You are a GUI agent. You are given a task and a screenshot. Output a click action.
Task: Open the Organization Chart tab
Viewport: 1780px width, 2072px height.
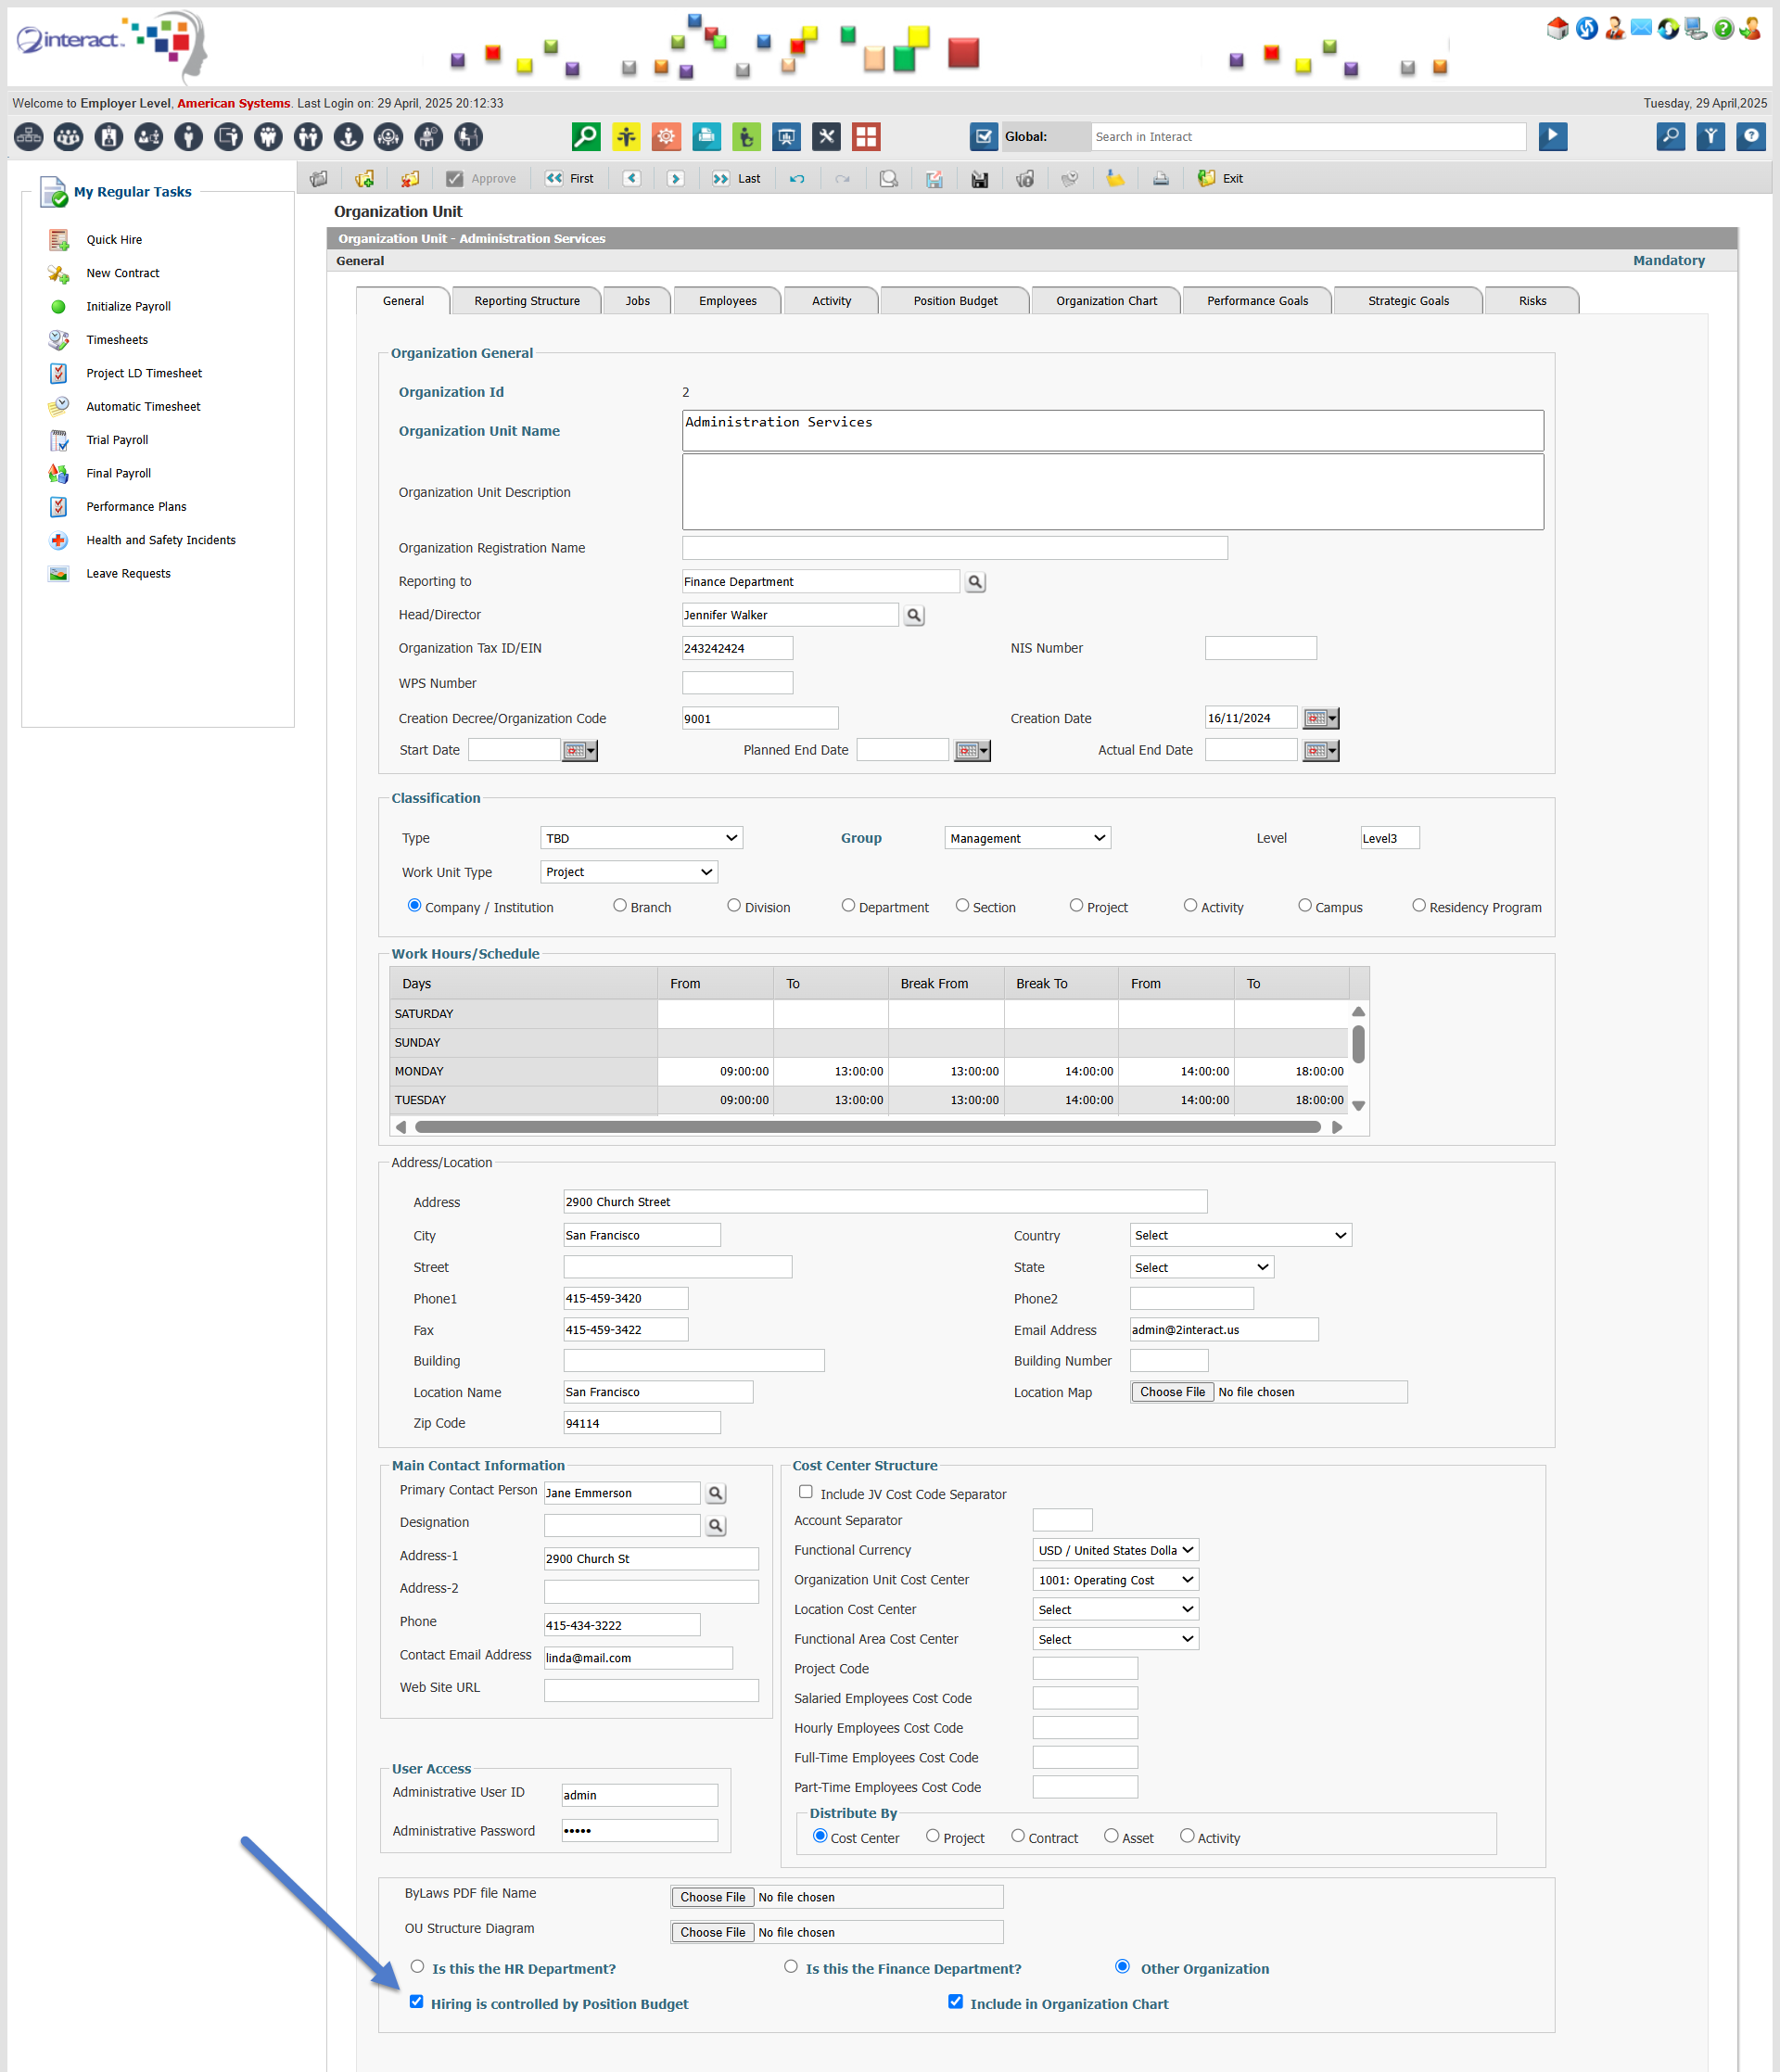1106,301
